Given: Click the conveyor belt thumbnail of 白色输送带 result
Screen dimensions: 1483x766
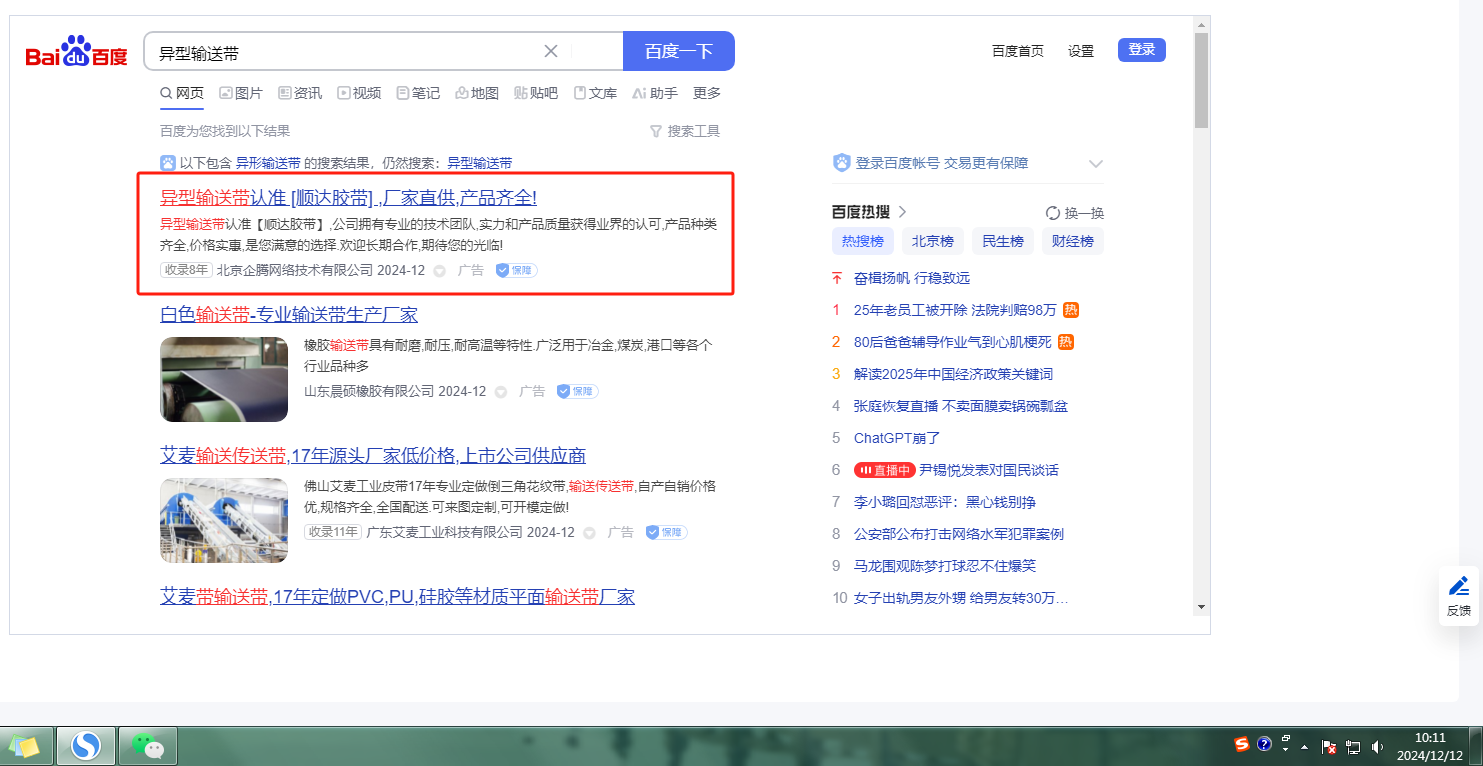Looking at the screenshot, I should (x=224, y=379).
